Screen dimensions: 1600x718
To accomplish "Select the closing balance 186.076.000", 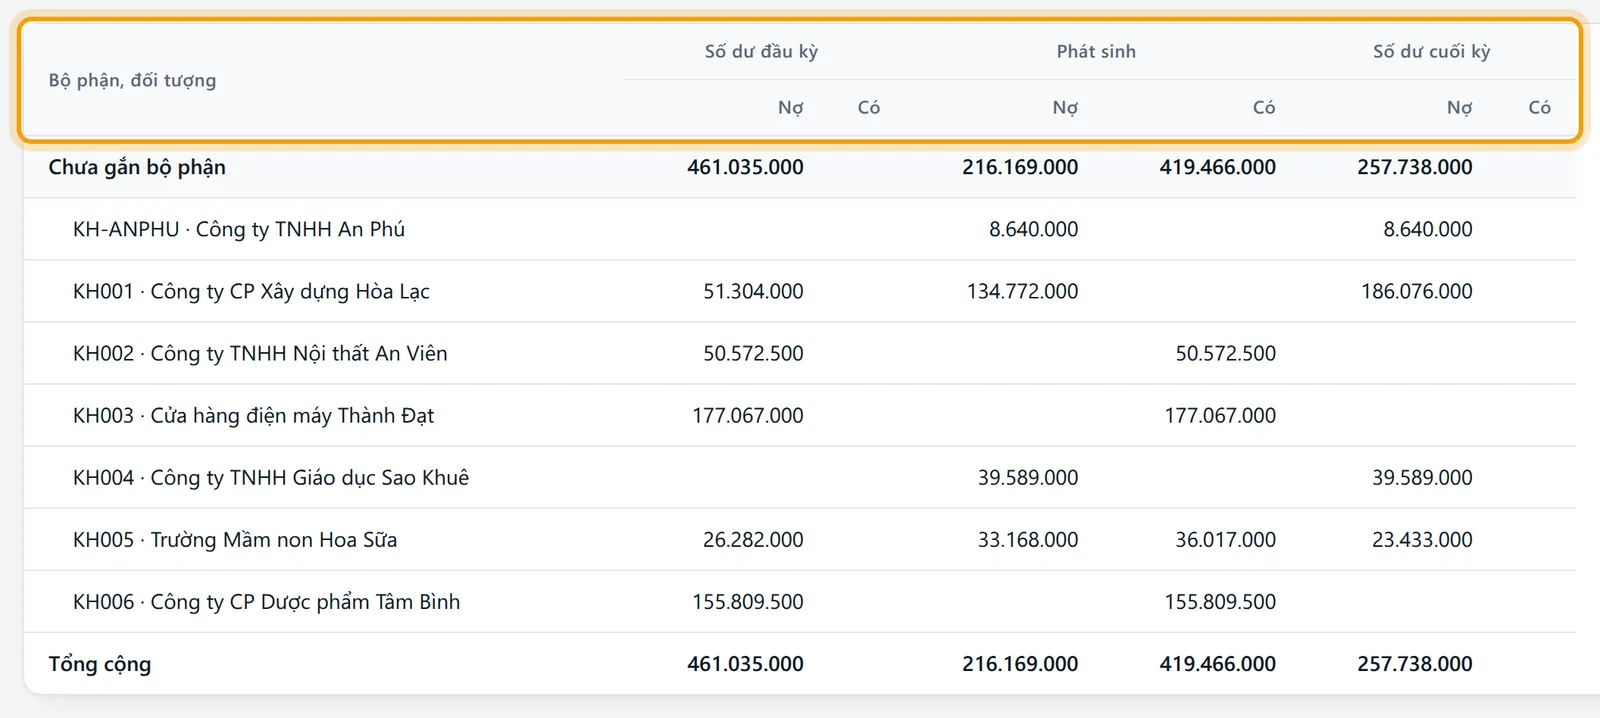I will (1416, 291).
